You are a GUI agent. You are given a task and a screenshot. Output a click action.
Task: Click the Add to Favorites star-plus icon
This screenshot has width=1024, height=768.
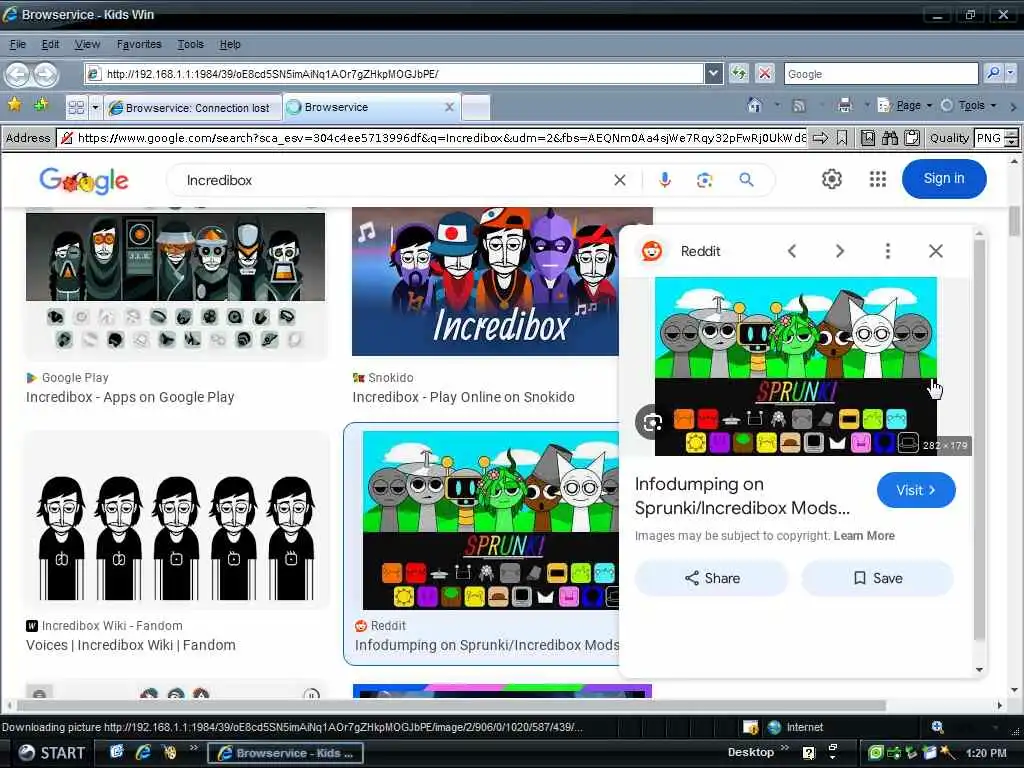(41, 104)
